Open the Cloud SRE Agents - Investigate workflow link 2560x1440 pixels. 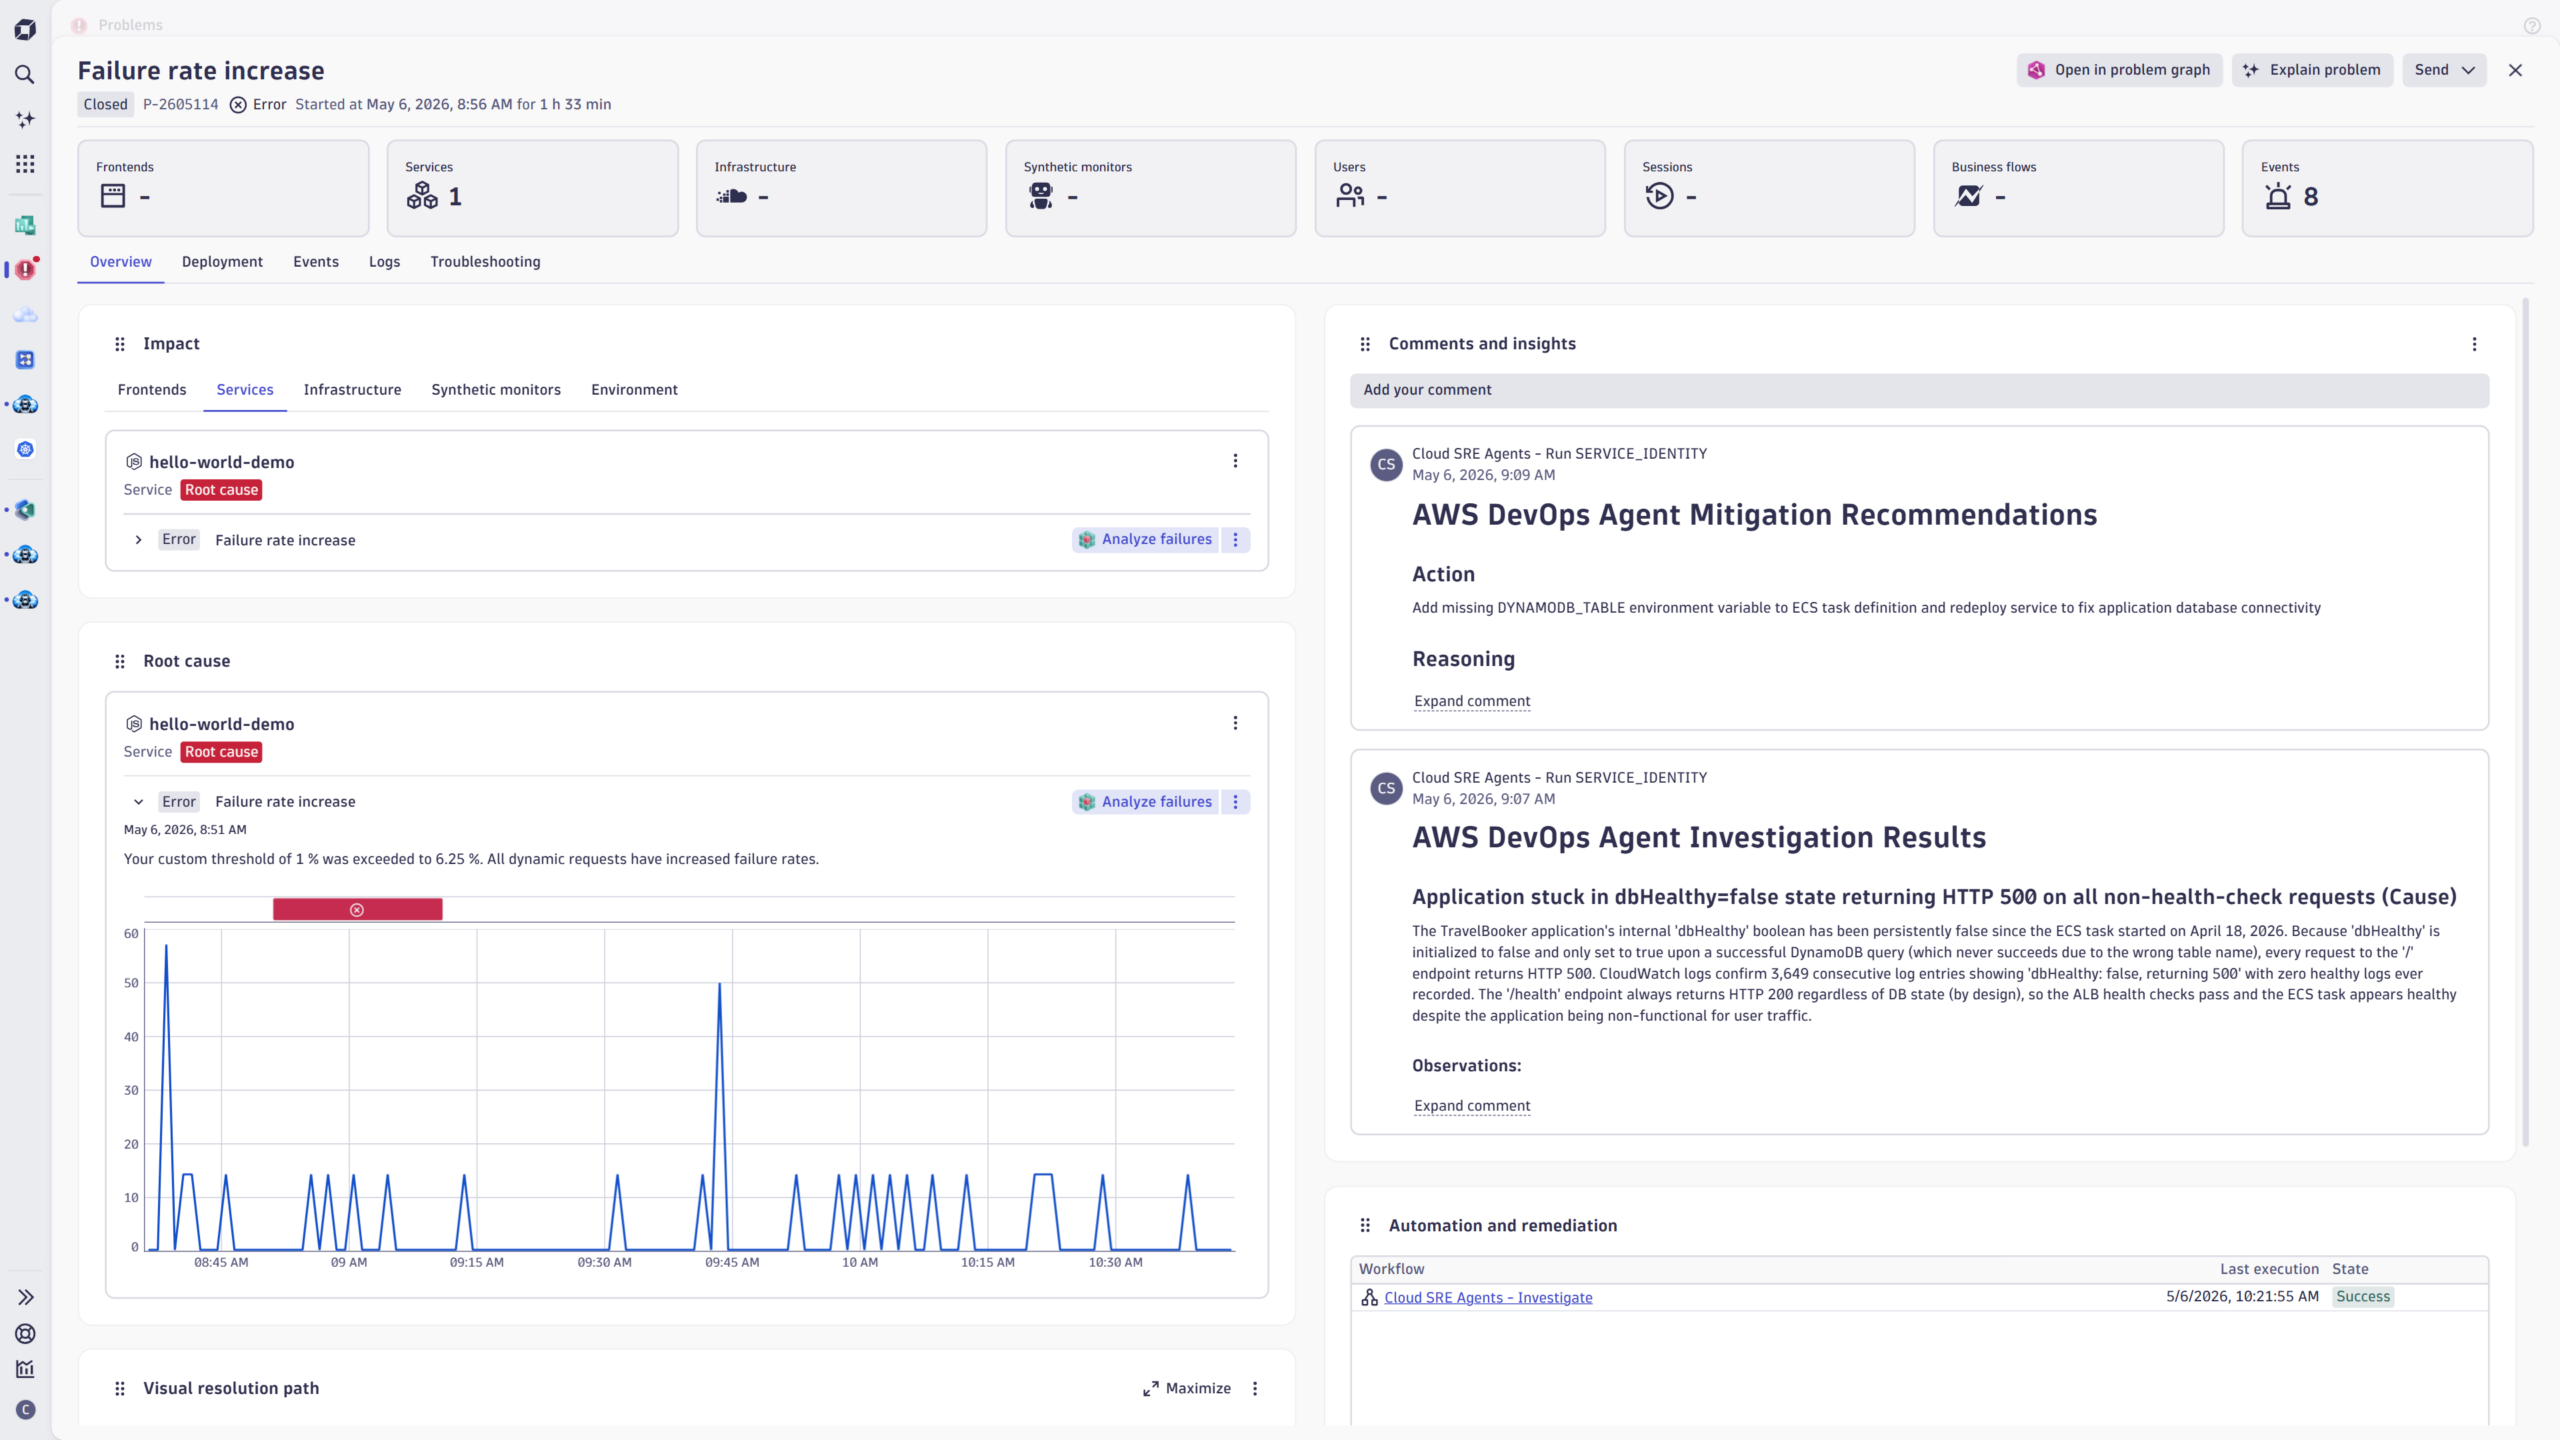tap(1488, 1298)
